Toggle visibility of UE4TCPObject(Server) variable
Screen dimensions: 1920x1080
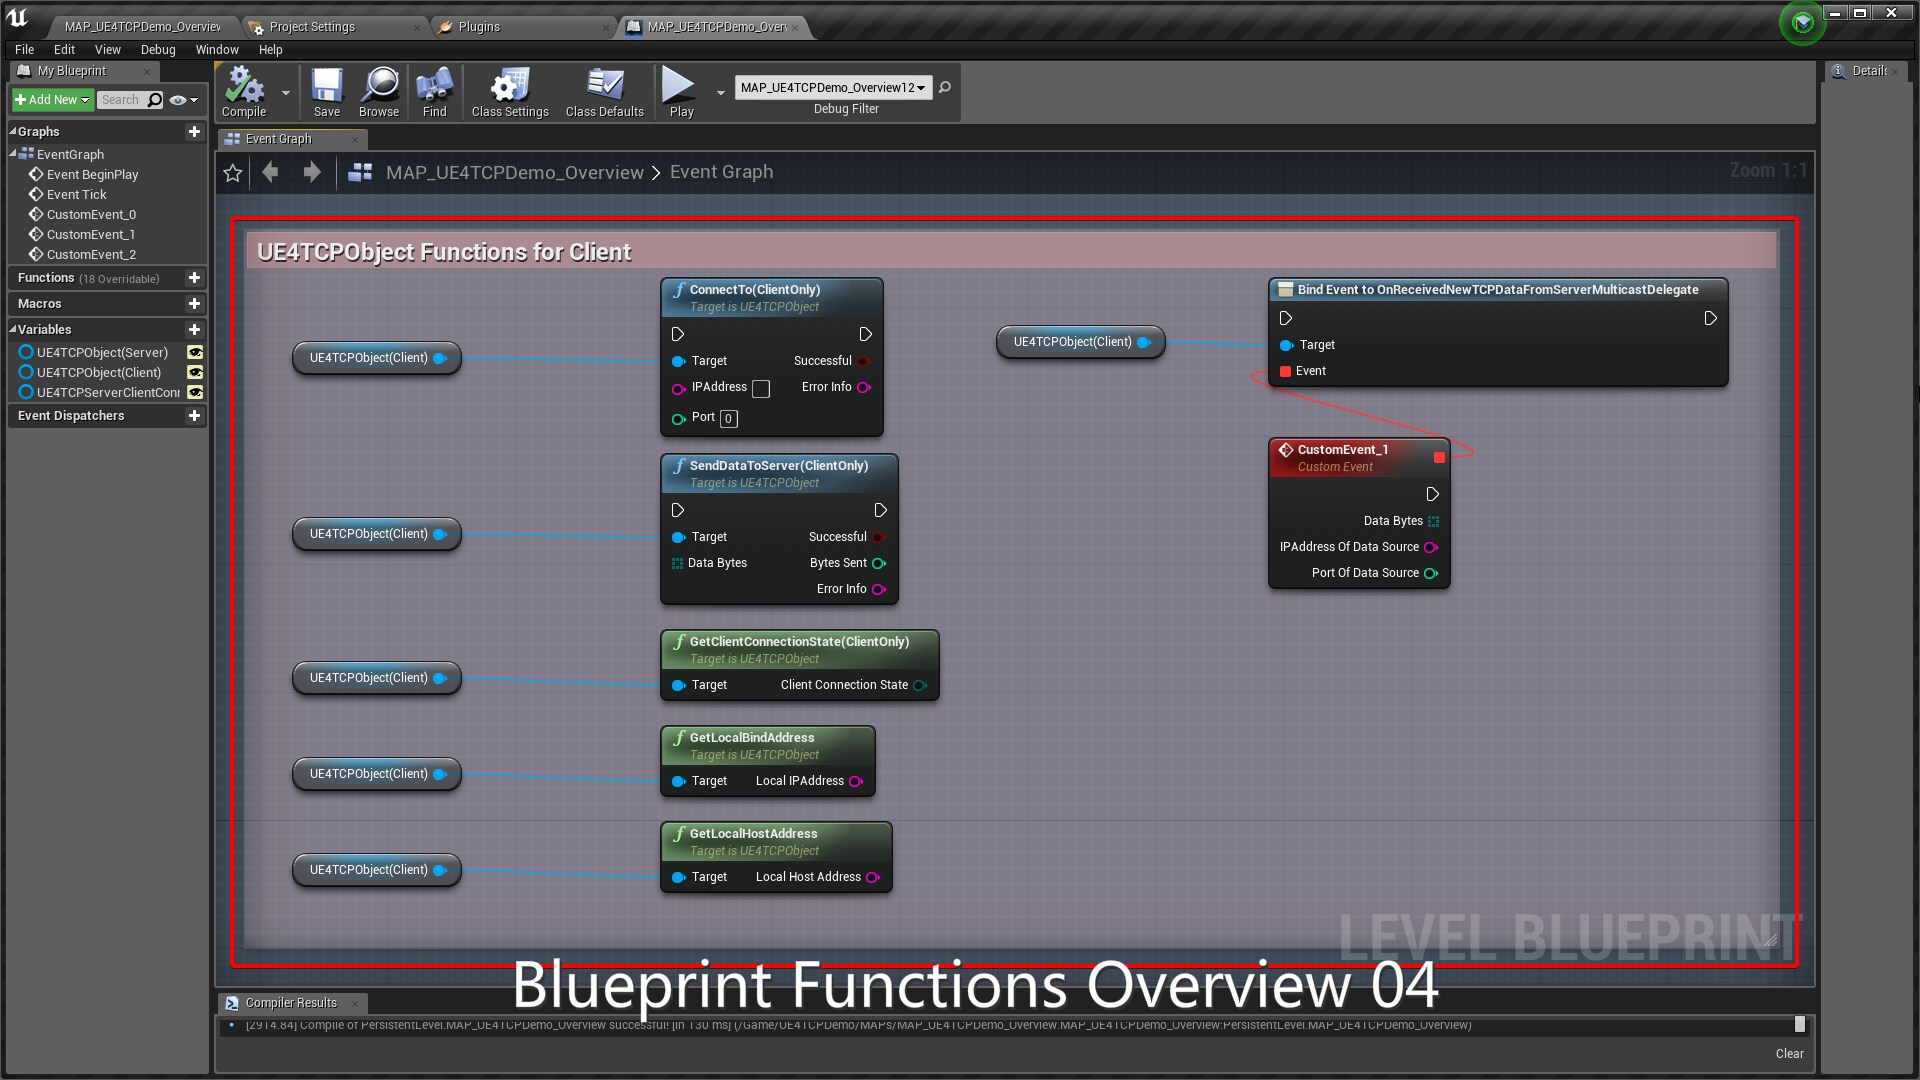195,352
